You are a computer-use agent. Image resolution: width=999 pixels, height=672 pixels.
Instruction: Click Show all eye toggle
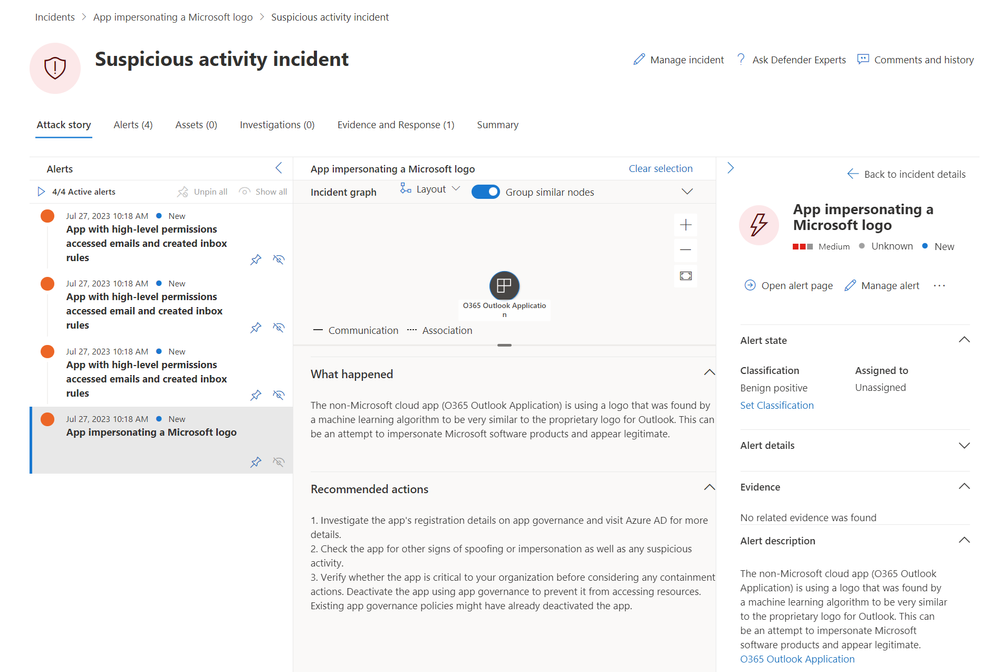point(245,192)
